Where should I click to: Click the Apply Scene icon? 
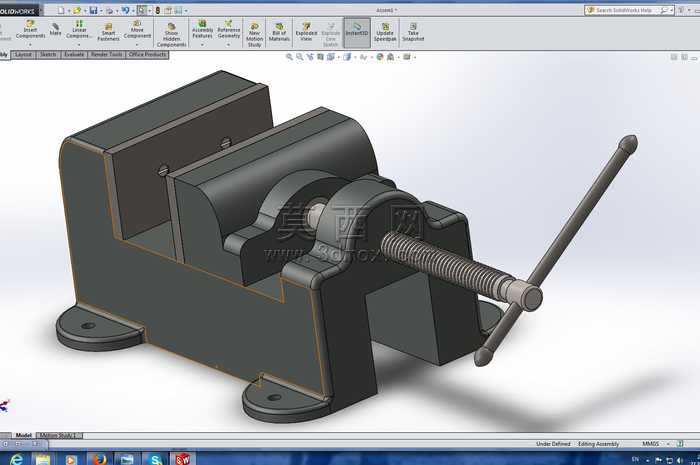click(x=391, y=57)
